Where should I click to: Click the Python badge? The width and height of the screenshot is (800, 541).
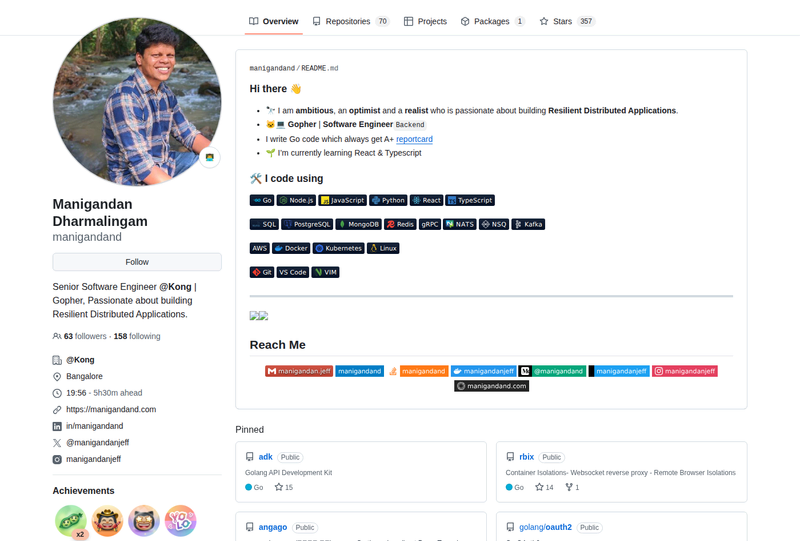pos(388,200)
